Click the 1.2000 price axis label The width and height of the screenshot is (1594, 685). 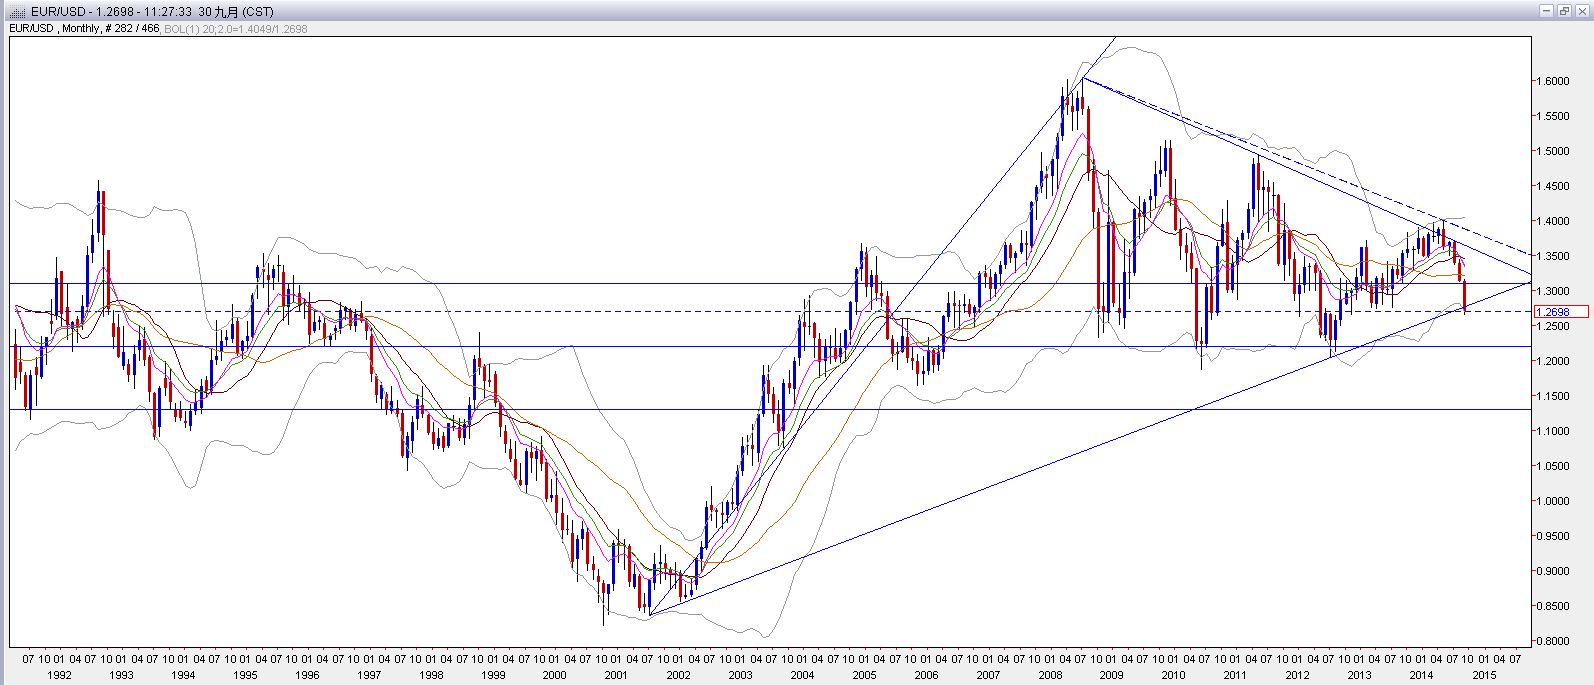point(1553,362)
